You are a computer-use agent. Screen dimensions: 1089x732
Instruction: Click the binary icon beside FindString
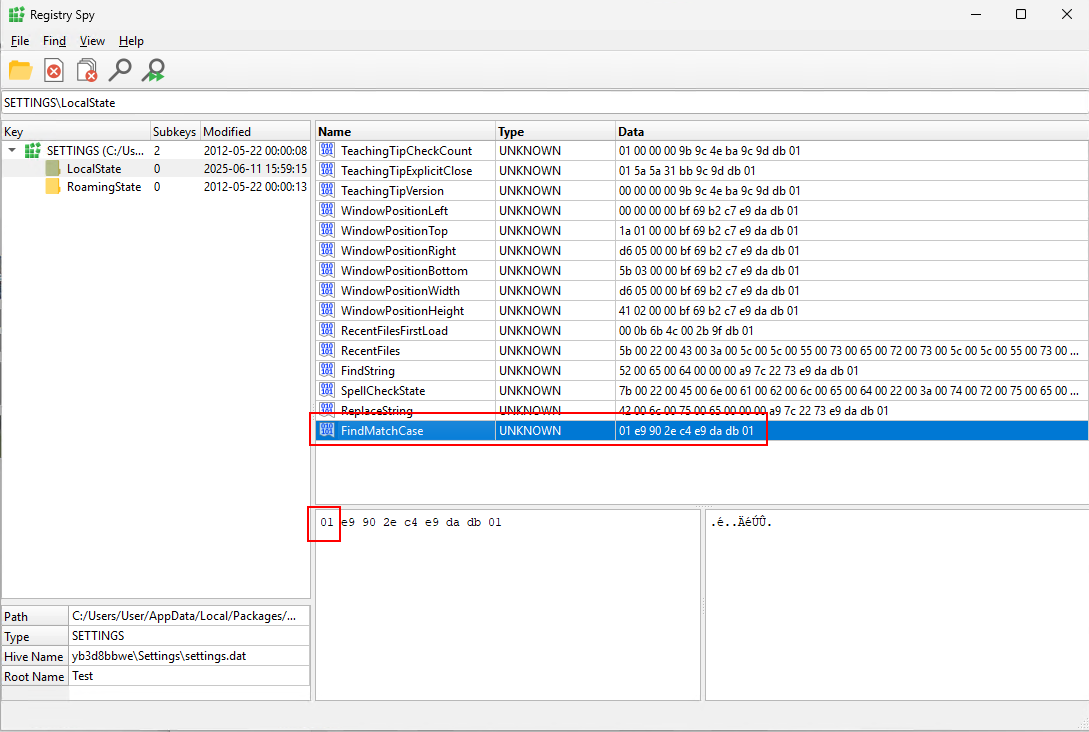point(327,370)
